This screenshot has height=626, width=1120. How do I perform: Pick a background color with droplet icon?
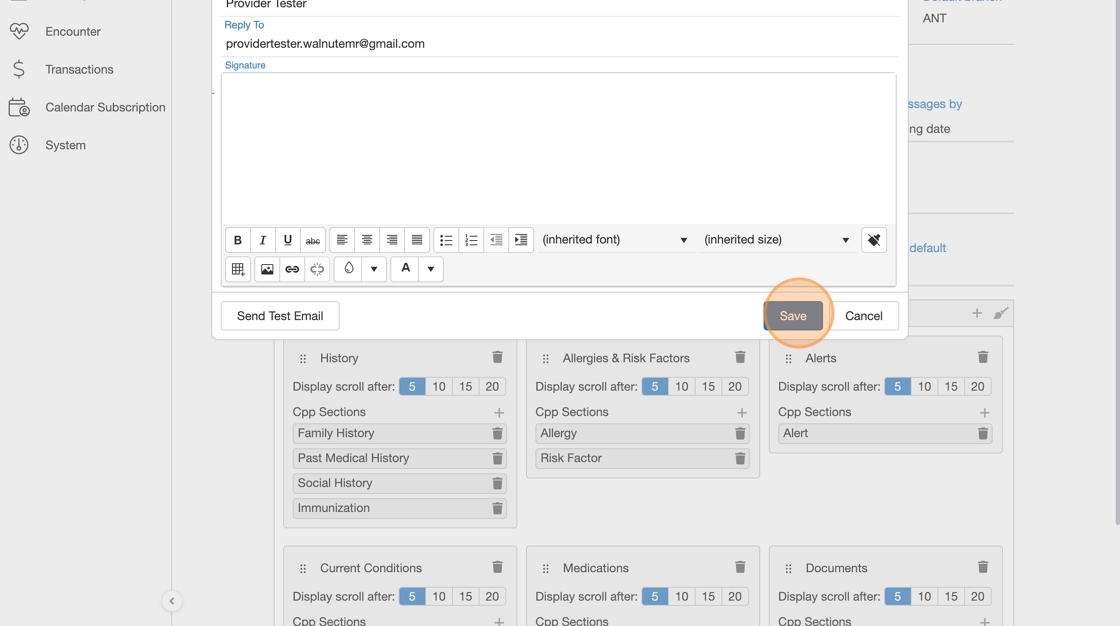pyautogui.click(x=349, y=269)
